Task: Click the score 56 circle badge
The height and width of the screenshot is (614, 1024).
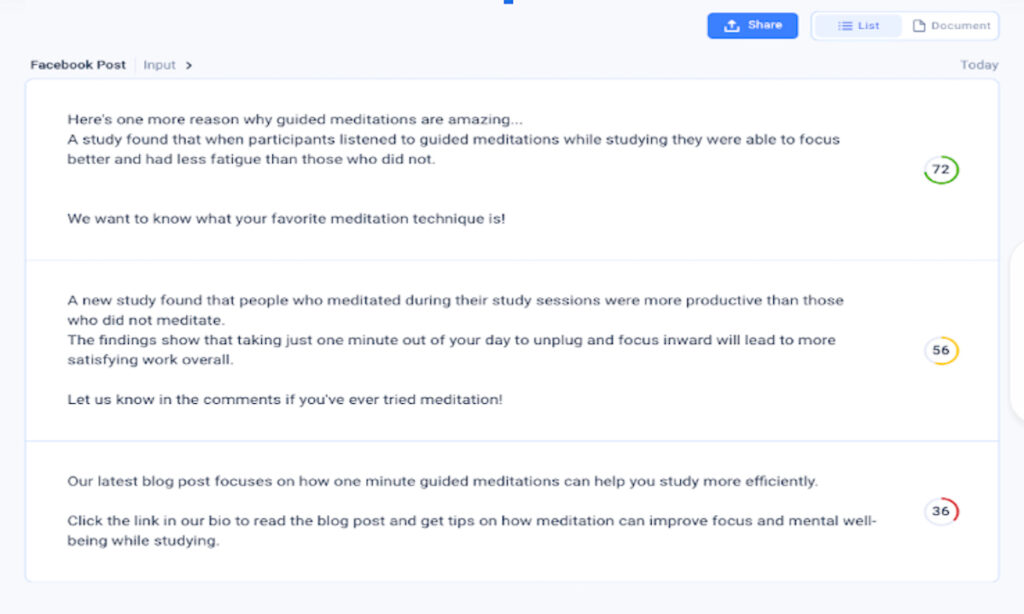Action: [941, 351]
